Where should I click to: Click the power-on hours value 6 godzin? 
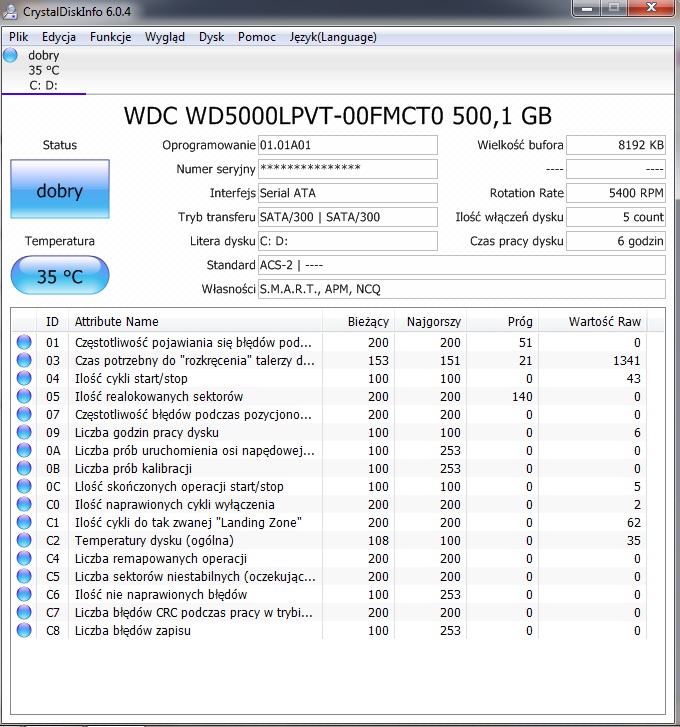point(616,241)
